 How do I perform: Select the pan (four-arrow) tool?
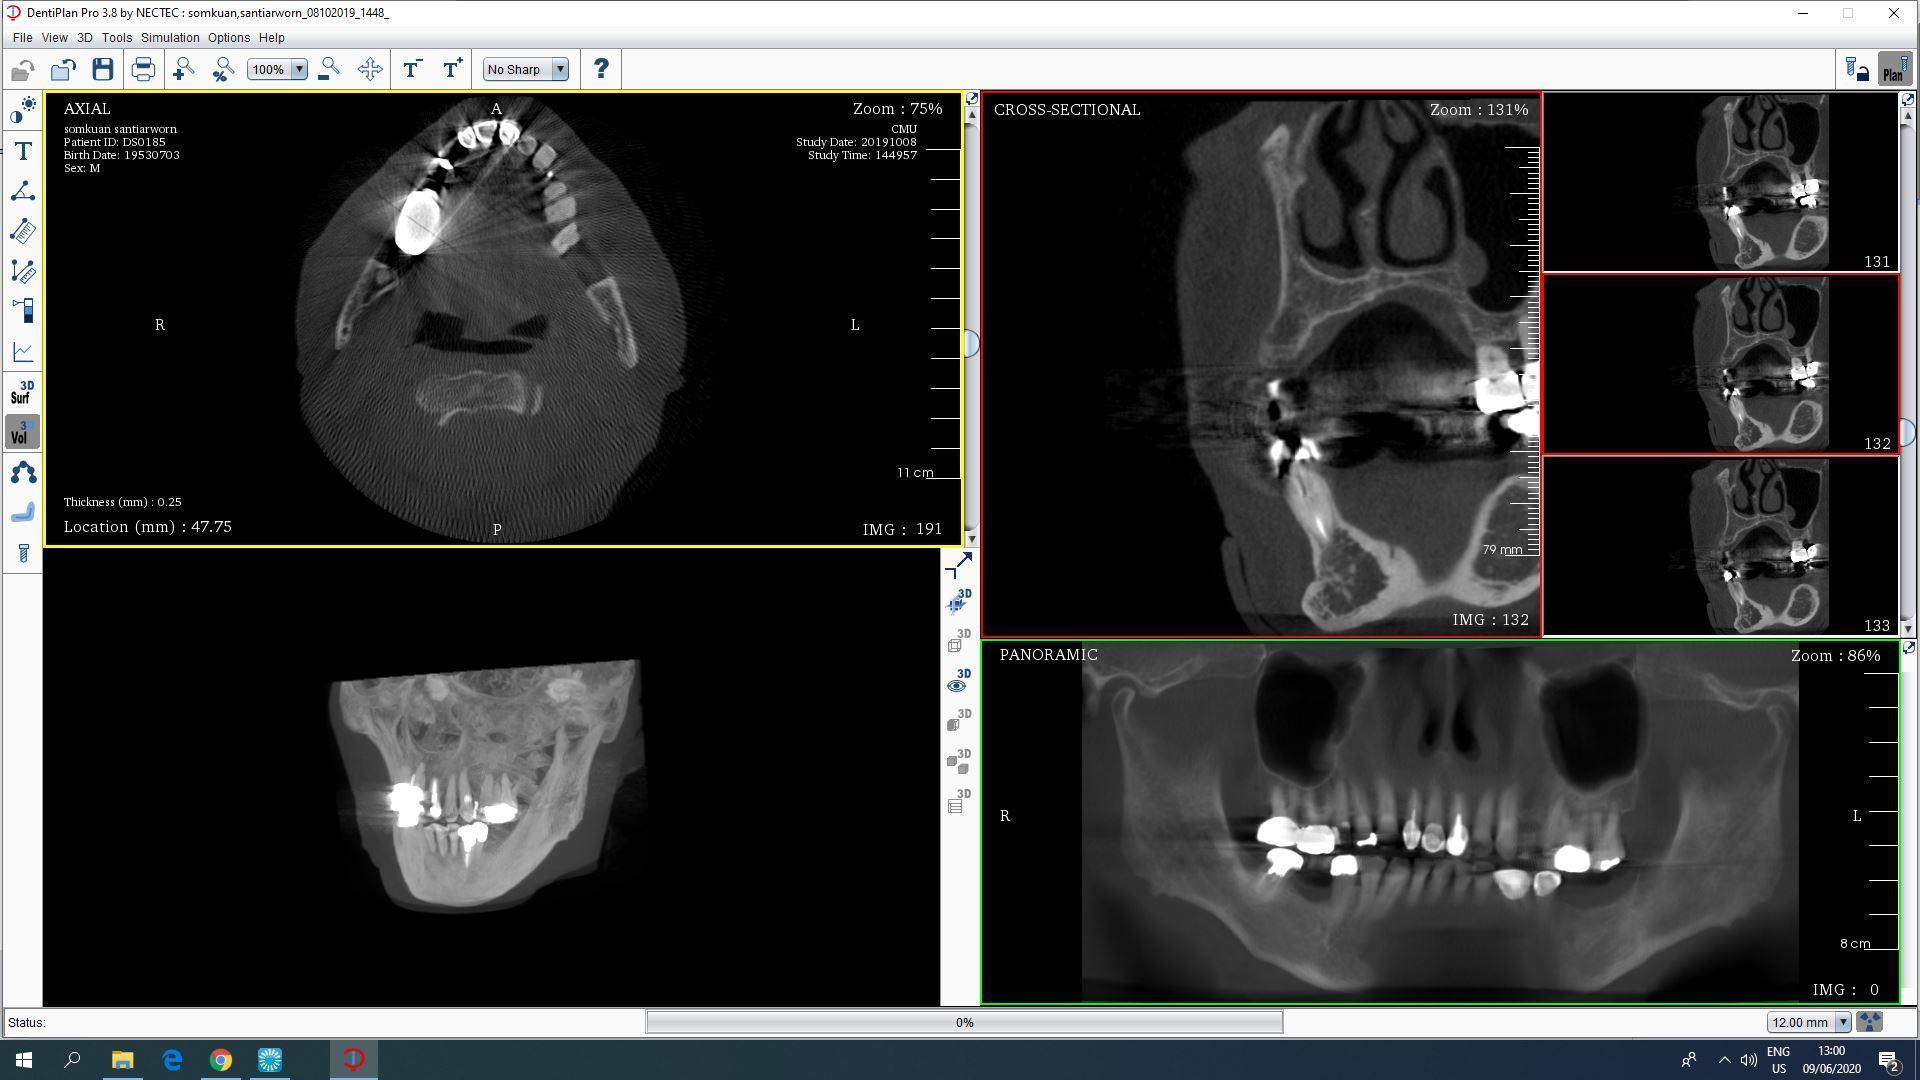tap(370, 69)
